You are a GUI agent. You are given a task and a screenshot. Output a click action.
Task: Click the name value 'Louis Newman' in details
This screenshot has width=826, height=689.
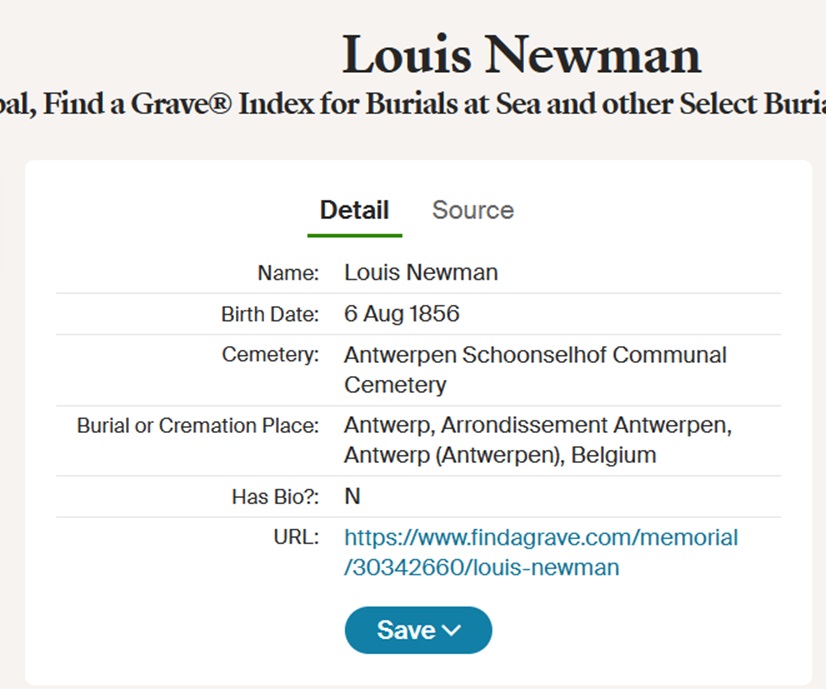point(420,273)
